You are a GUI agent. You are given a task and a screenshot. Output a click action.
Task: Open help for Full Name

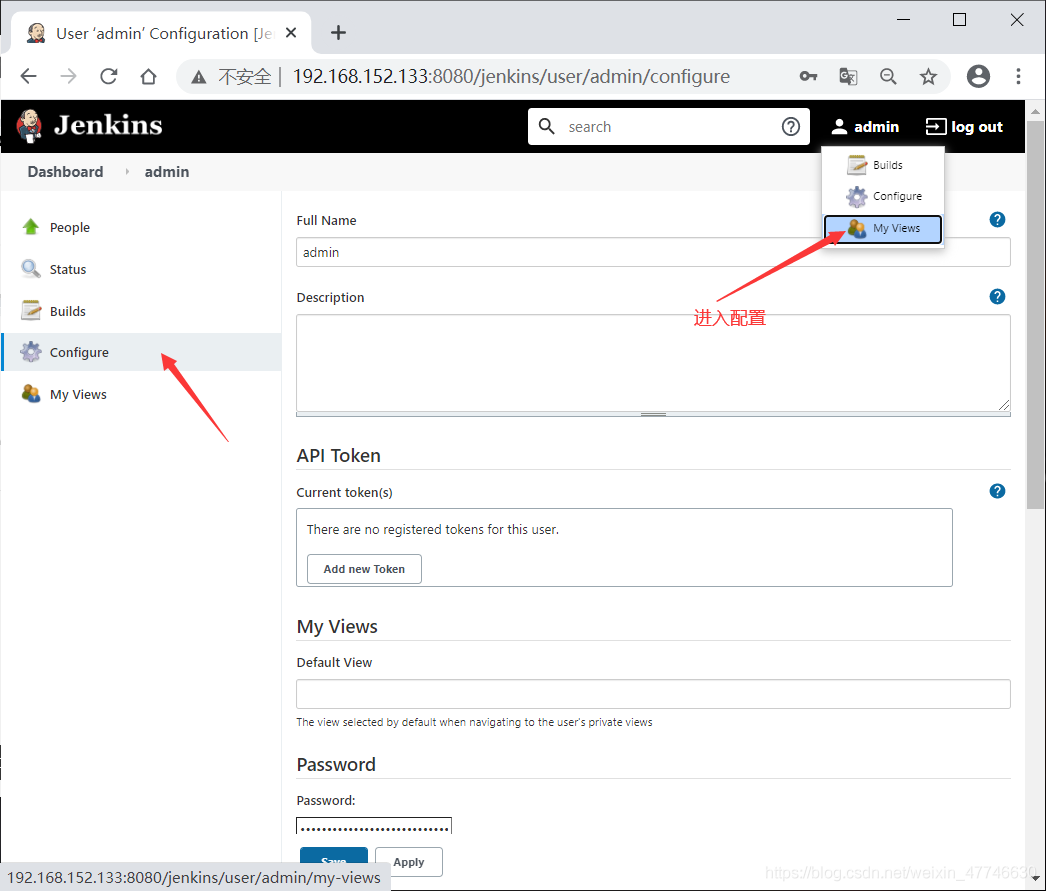tap(997, 219)
